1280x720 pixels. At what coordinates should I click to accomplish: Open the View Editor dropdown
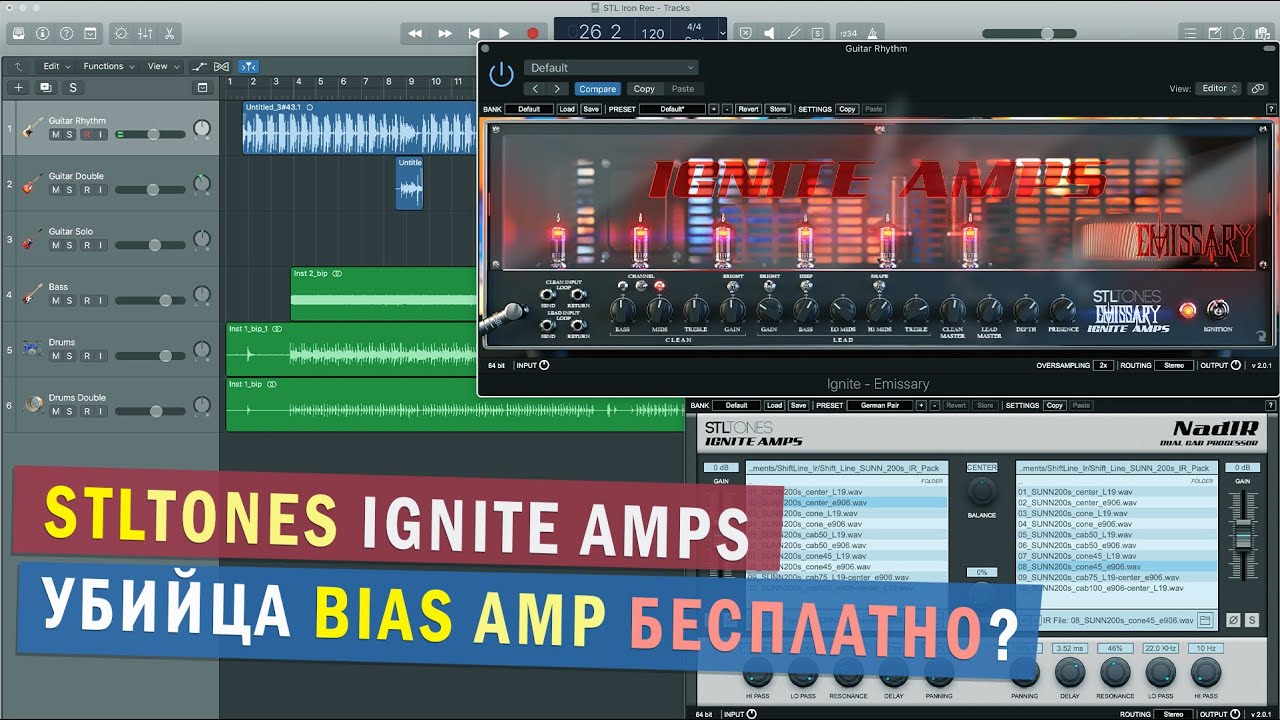pyautogui.click(x=1218, y=88)
